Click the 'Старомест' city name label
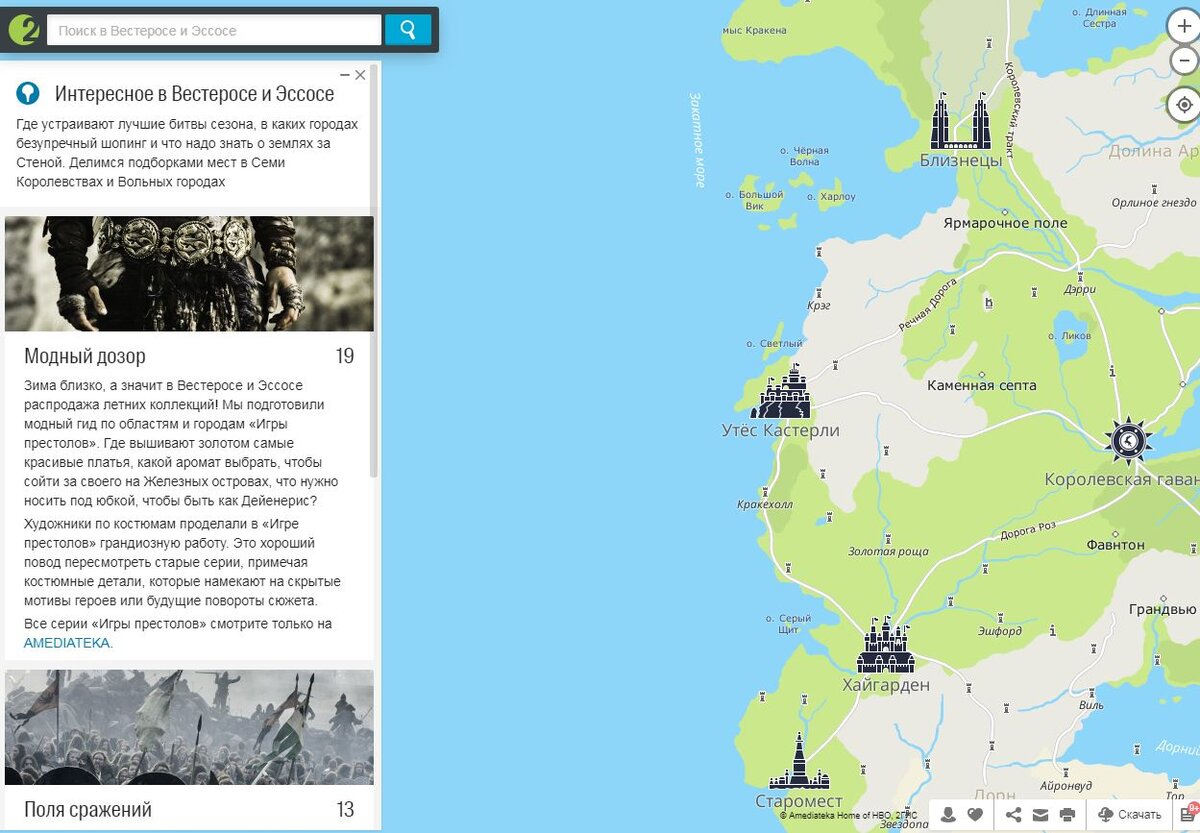The width and height of the screenshot is (1200, 833). tap(799, 802)
